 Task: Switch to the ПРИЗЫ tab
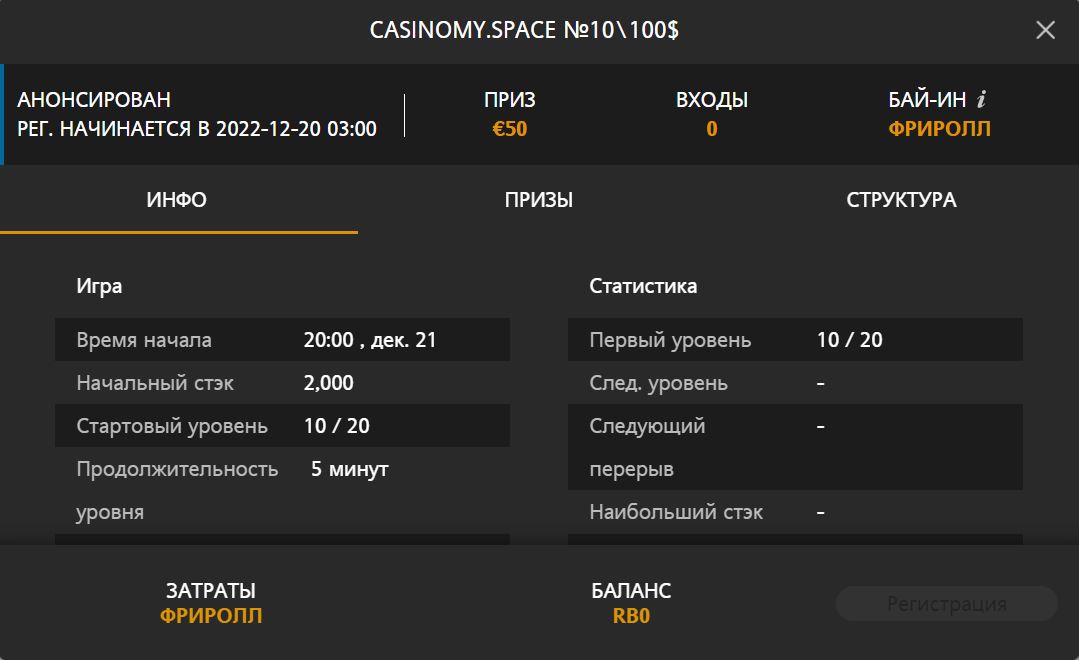539,200
